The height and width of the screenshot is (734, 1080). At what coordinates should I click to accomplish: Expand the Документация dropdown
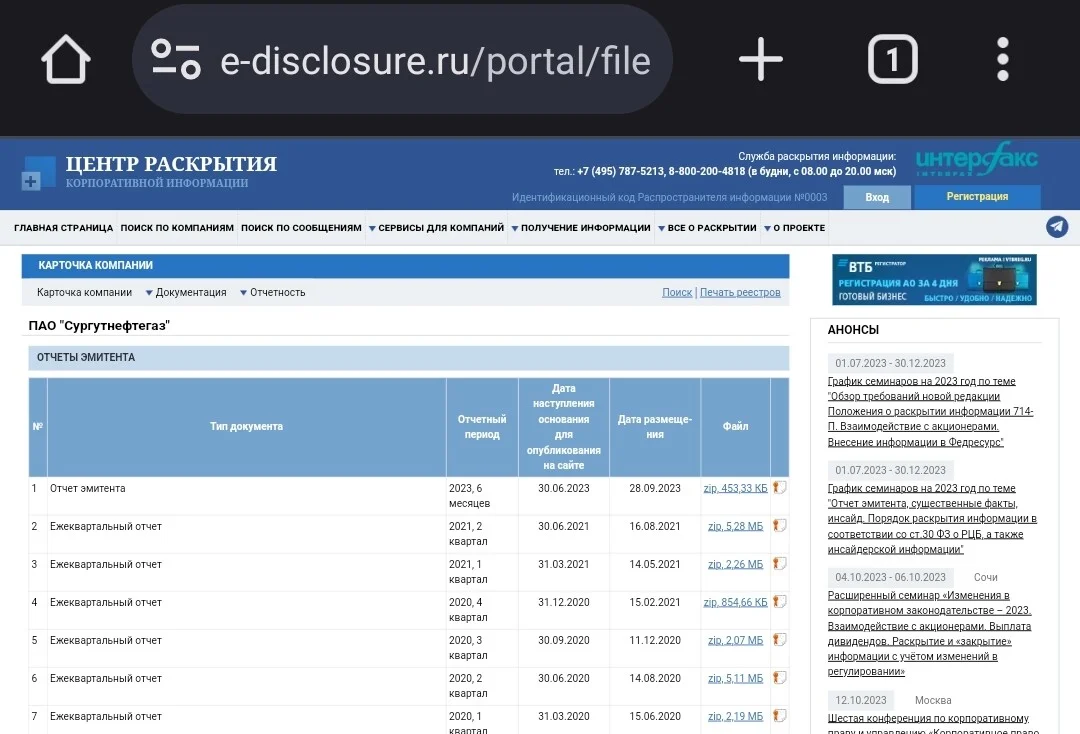[186, 293]
